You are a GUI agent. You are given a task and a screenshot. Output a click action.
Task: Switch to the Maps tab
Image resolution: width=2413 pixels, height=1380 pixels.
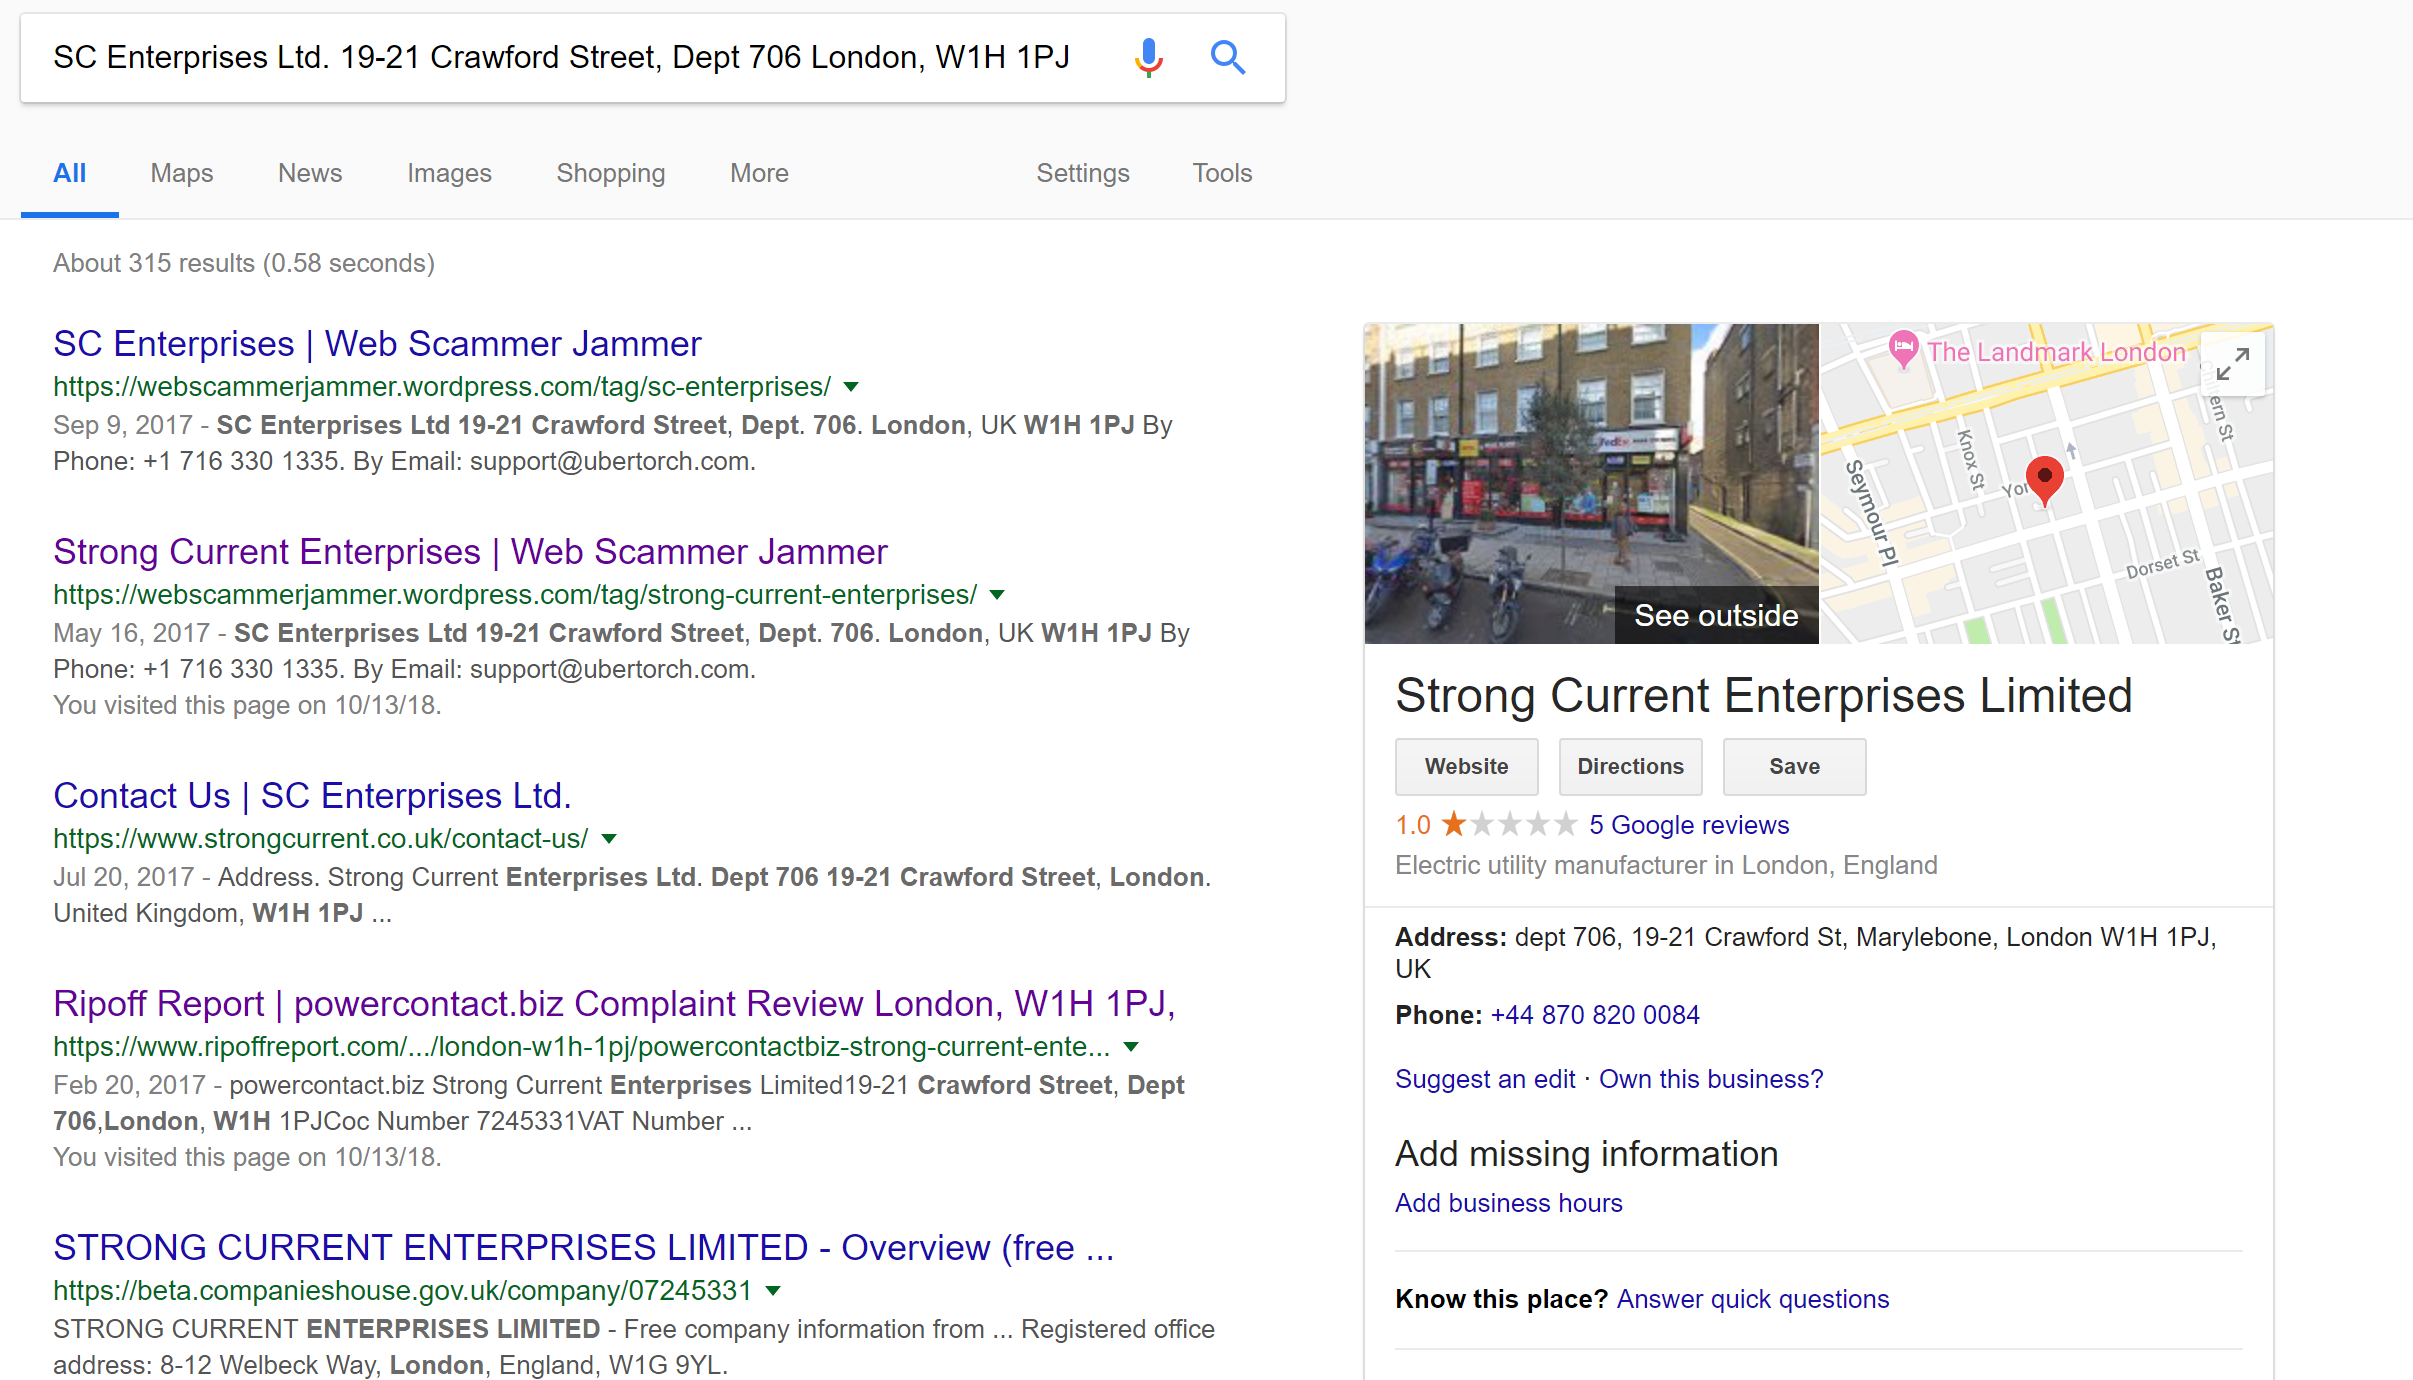click(x=182, y=174)
